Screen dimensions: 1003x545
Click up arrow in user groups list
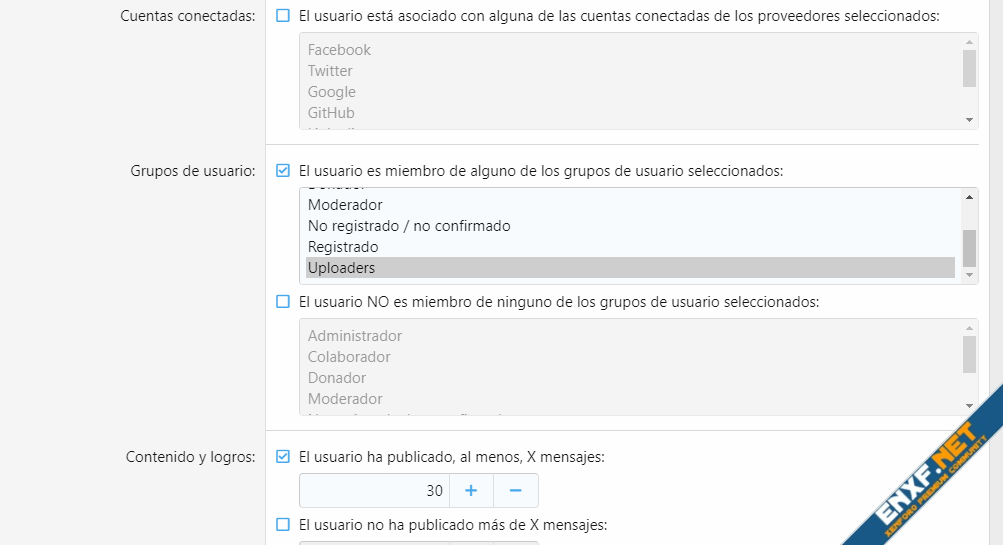pos(969,197)
